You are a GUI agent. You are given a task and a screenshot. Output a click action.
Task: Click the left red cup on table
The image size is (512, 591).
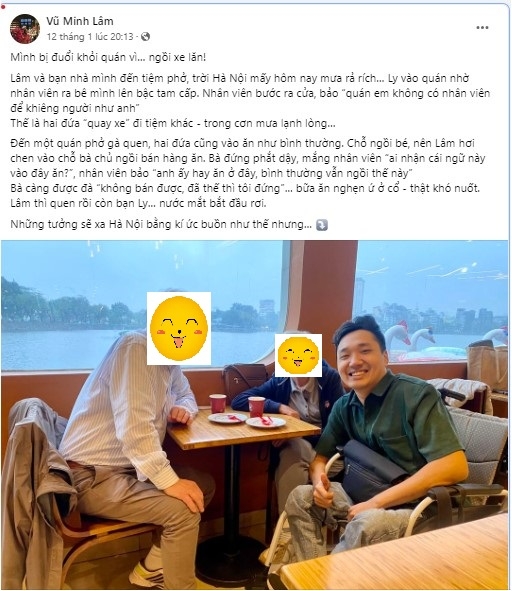coord(218,403)
